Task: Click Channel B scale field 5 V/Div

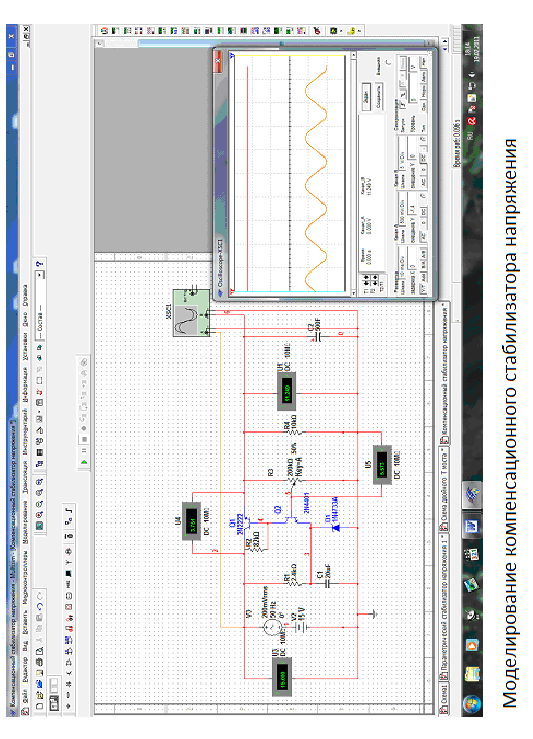Action: click(402, 154)
